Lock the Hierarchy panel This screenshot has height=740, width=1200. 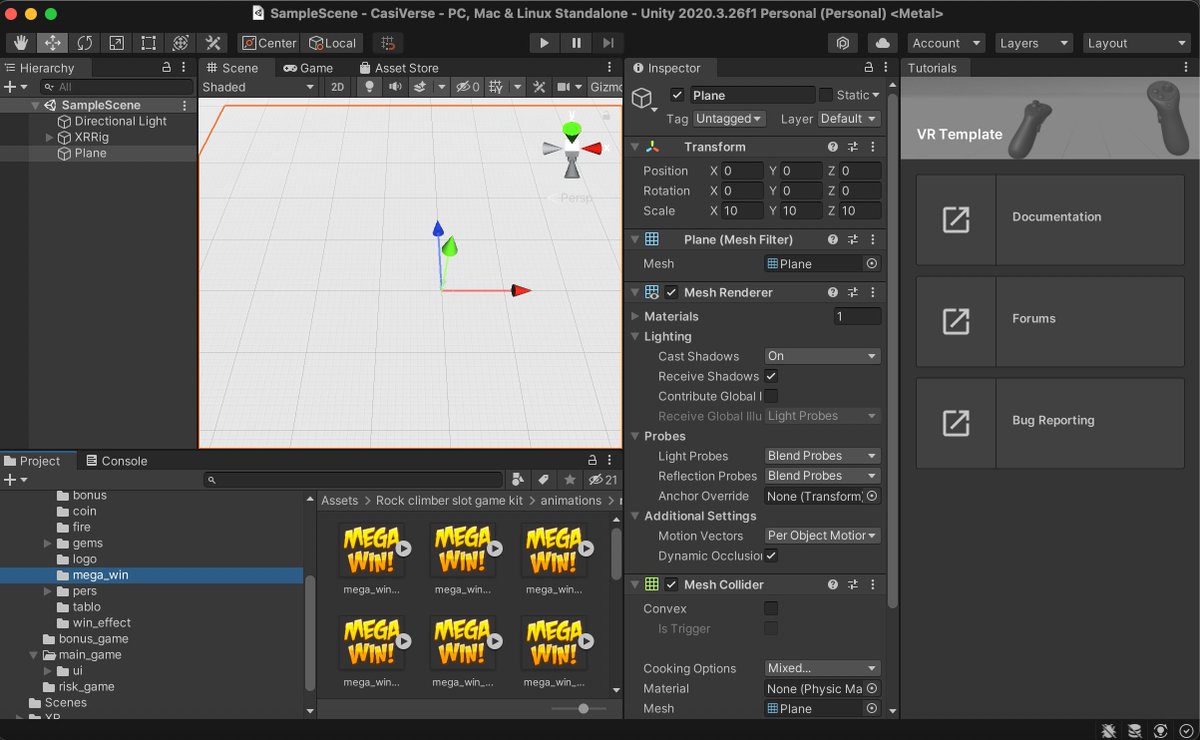(167, 67)
